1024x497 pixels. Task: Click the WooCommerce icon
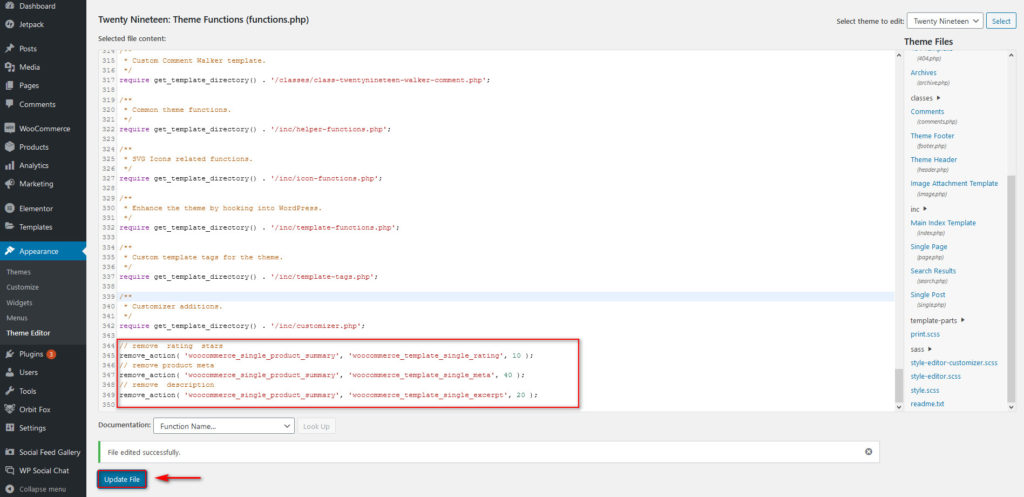point(9,129)
